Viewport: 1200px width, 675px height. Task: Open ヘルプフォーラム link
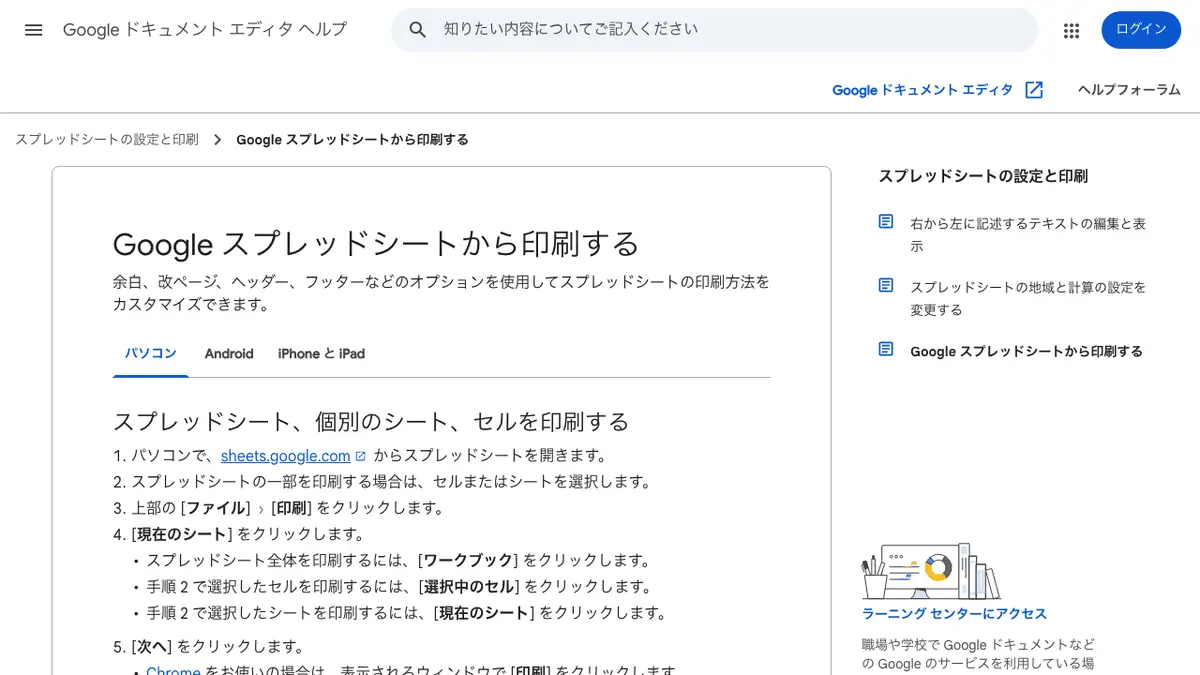pos(1129,90)
